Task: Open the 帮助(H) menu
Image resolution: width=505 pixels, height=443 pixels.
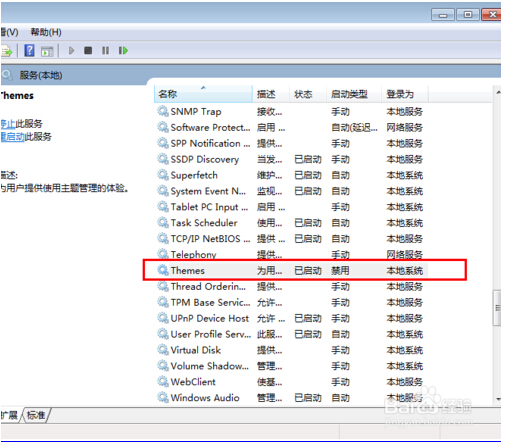Action: pyautogui.click(x=46, y=32)
